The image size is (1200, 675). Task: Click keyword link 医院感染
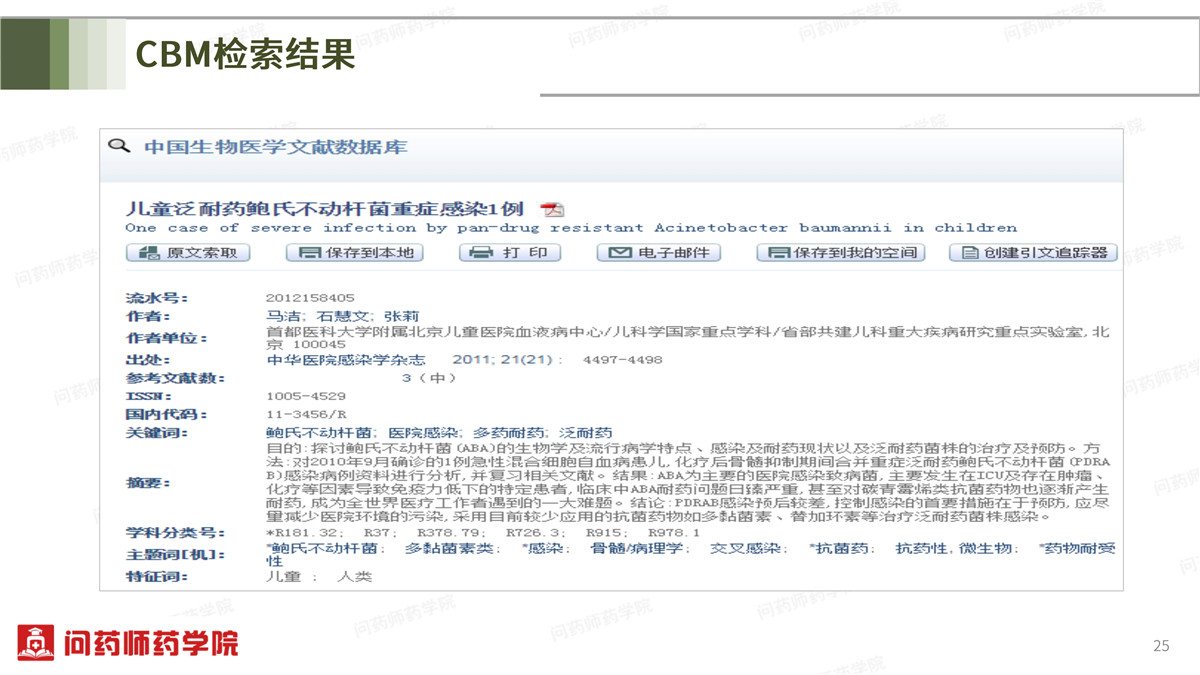pos(424,433)
